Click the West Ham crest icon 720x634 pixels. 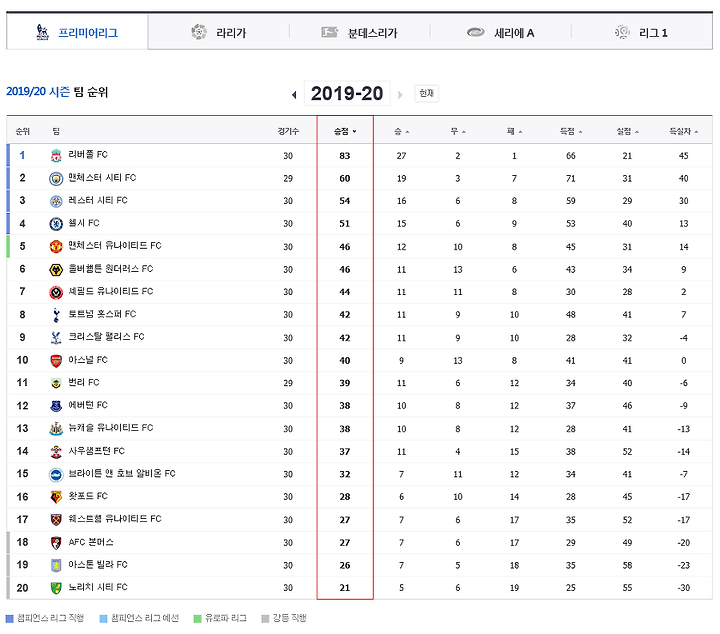[x=56, y=520]
